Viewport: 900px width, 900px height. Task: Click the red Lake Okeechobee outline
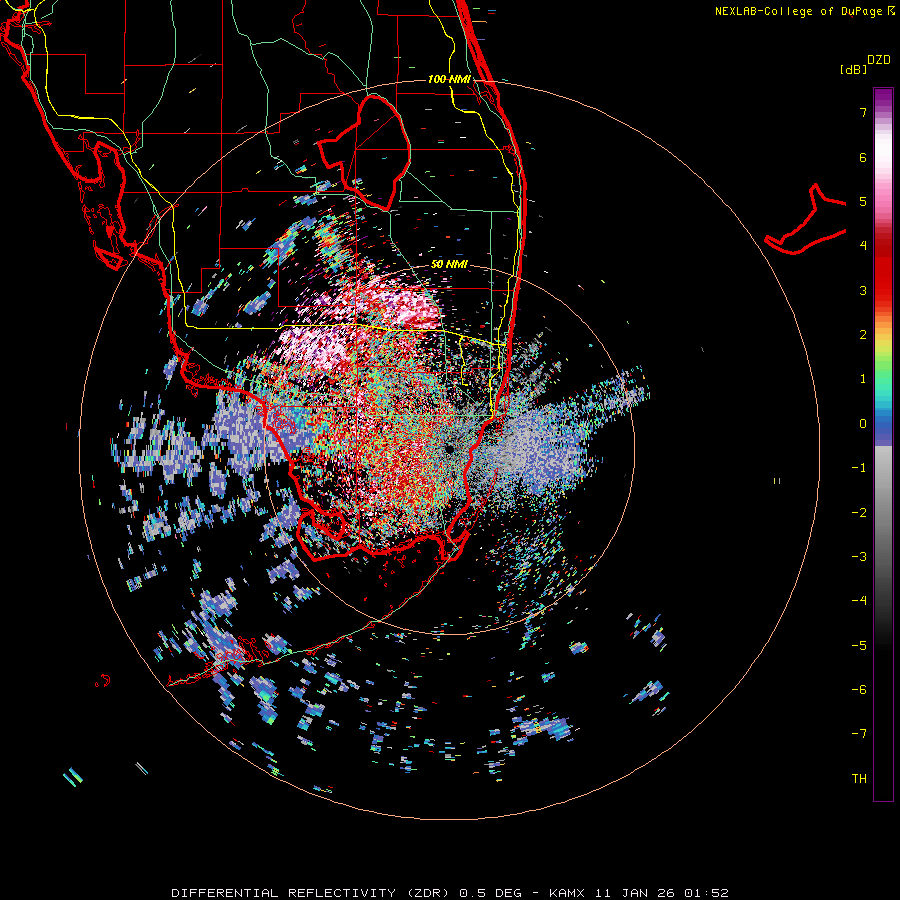(x=364, y=152)
